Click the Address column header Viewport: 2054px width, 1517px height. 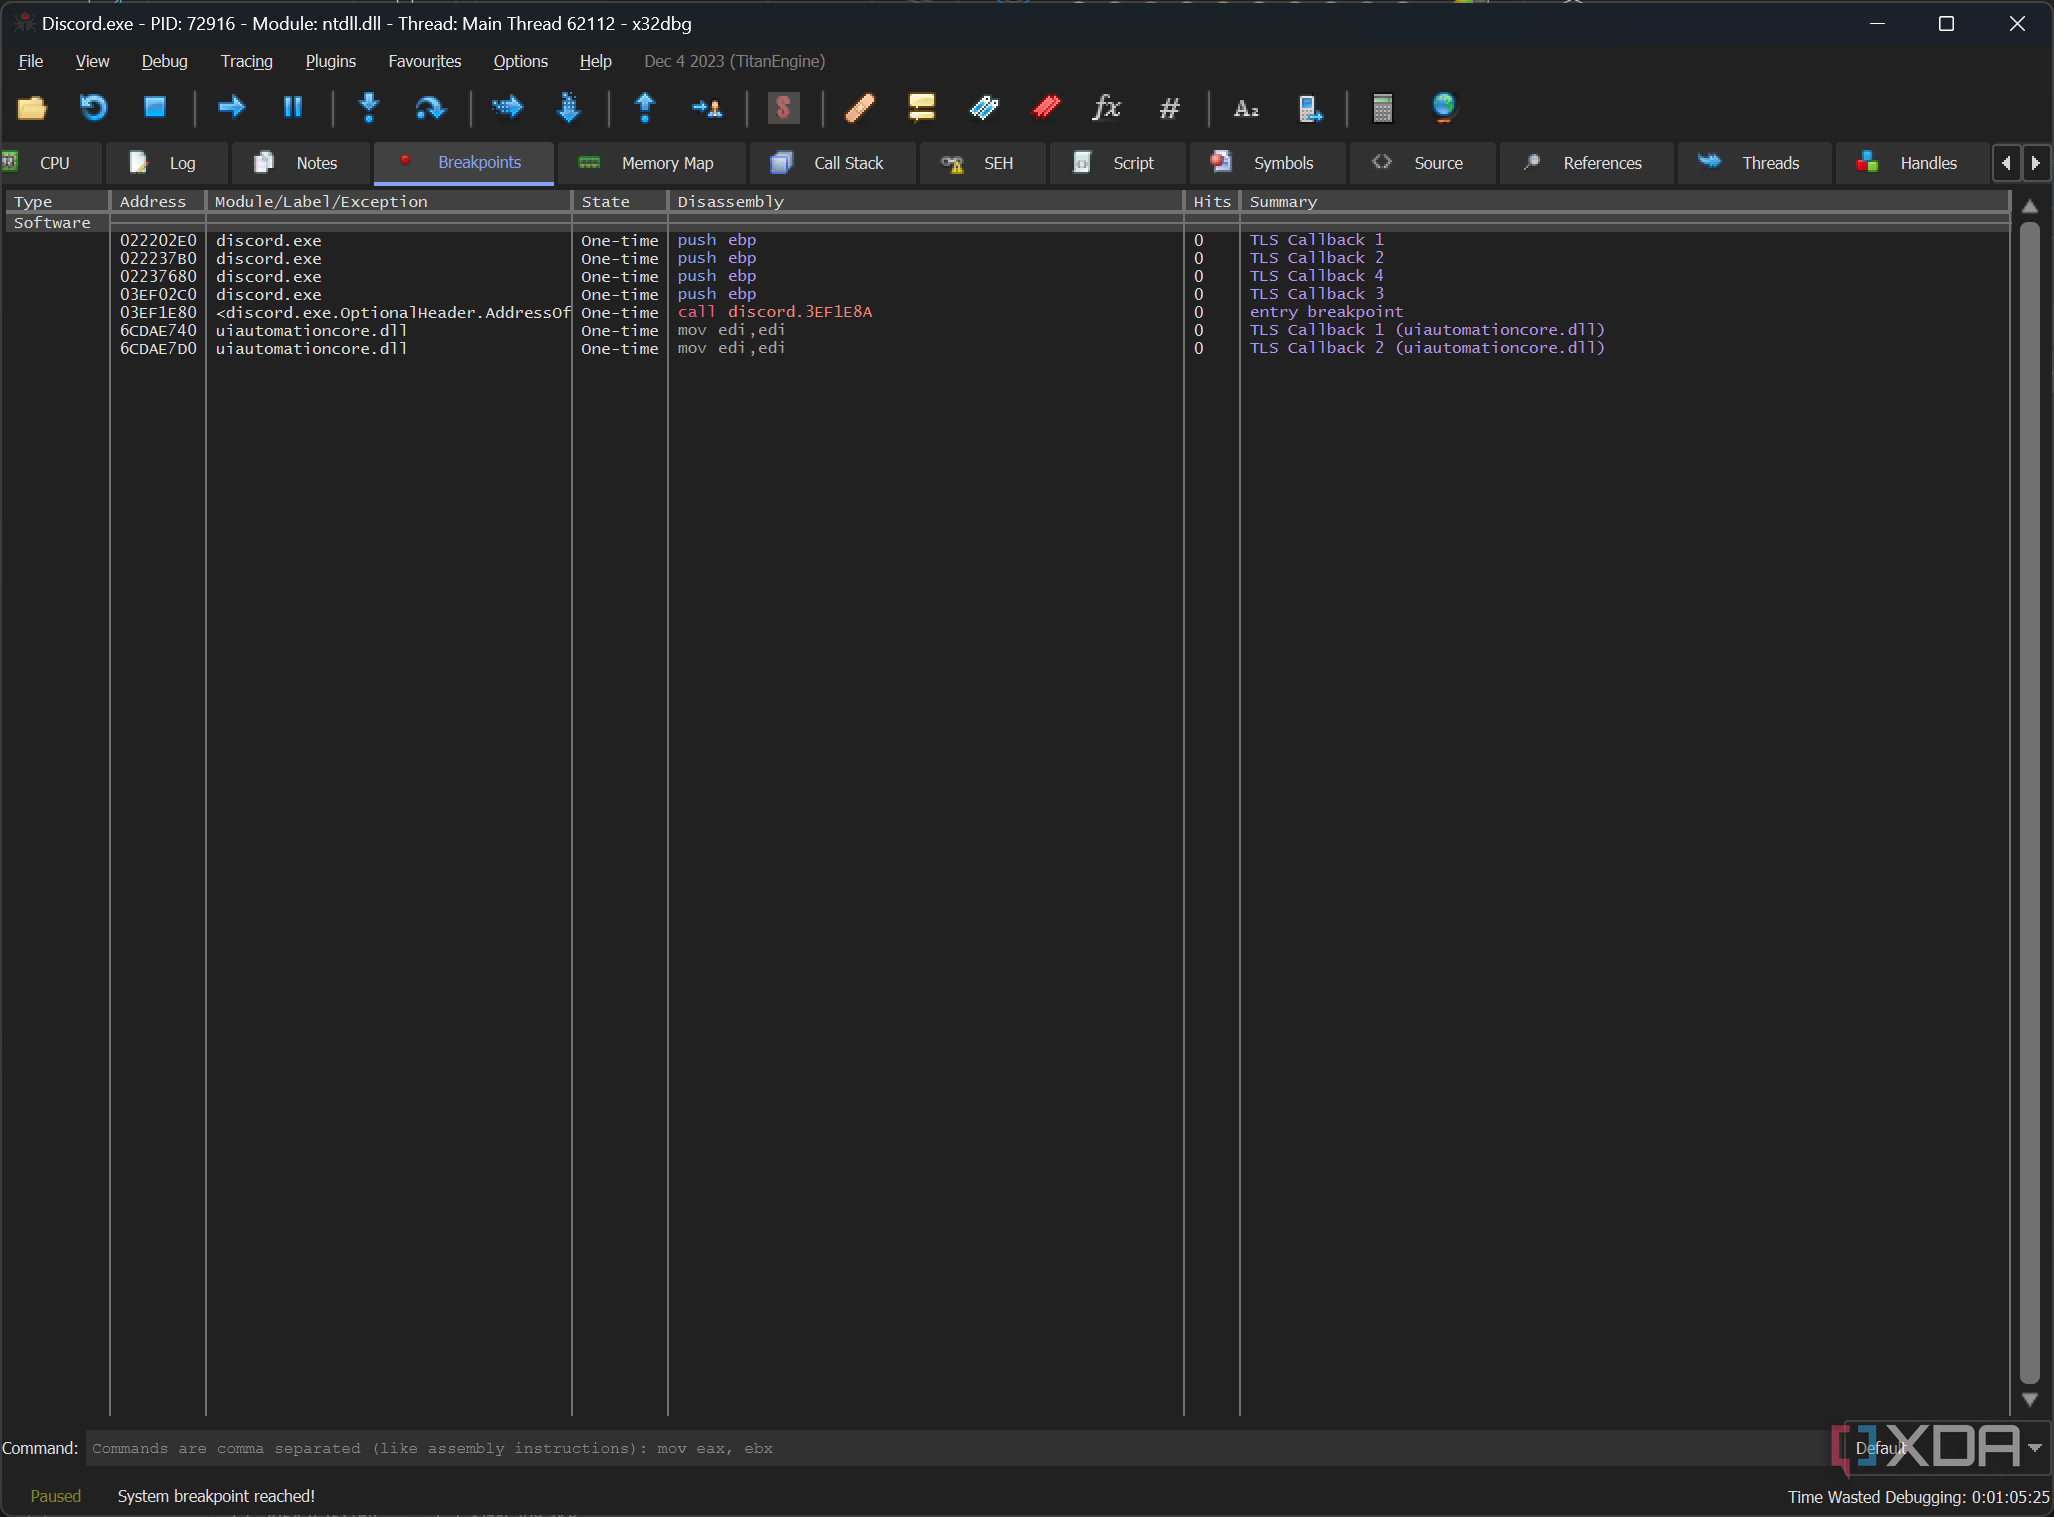pos(157,201)
